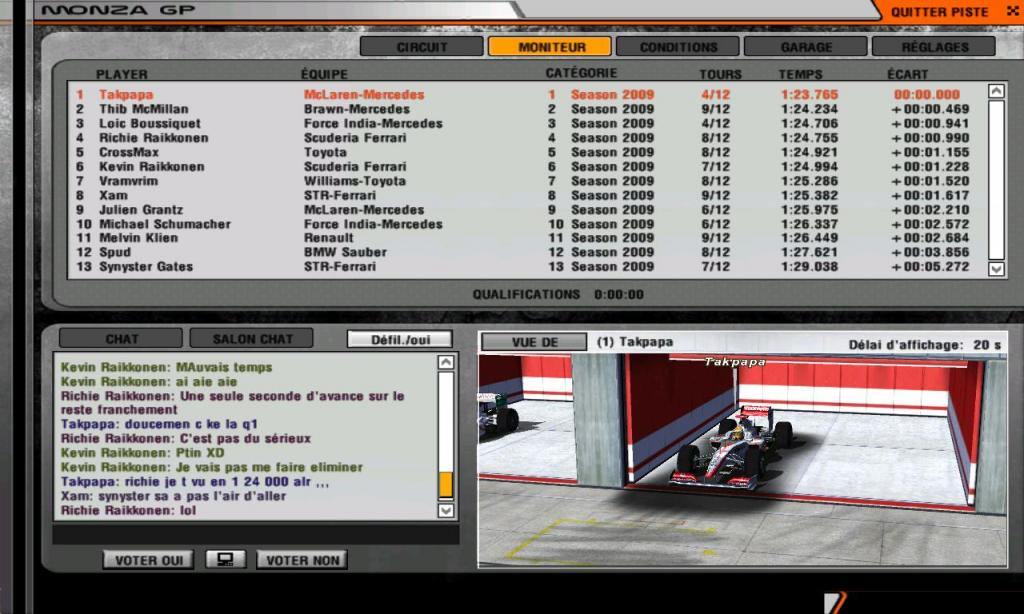Select Richie Raikkonen in the timing list
Viewport: 1024px width, 614px height.
(x=528, y=138)
